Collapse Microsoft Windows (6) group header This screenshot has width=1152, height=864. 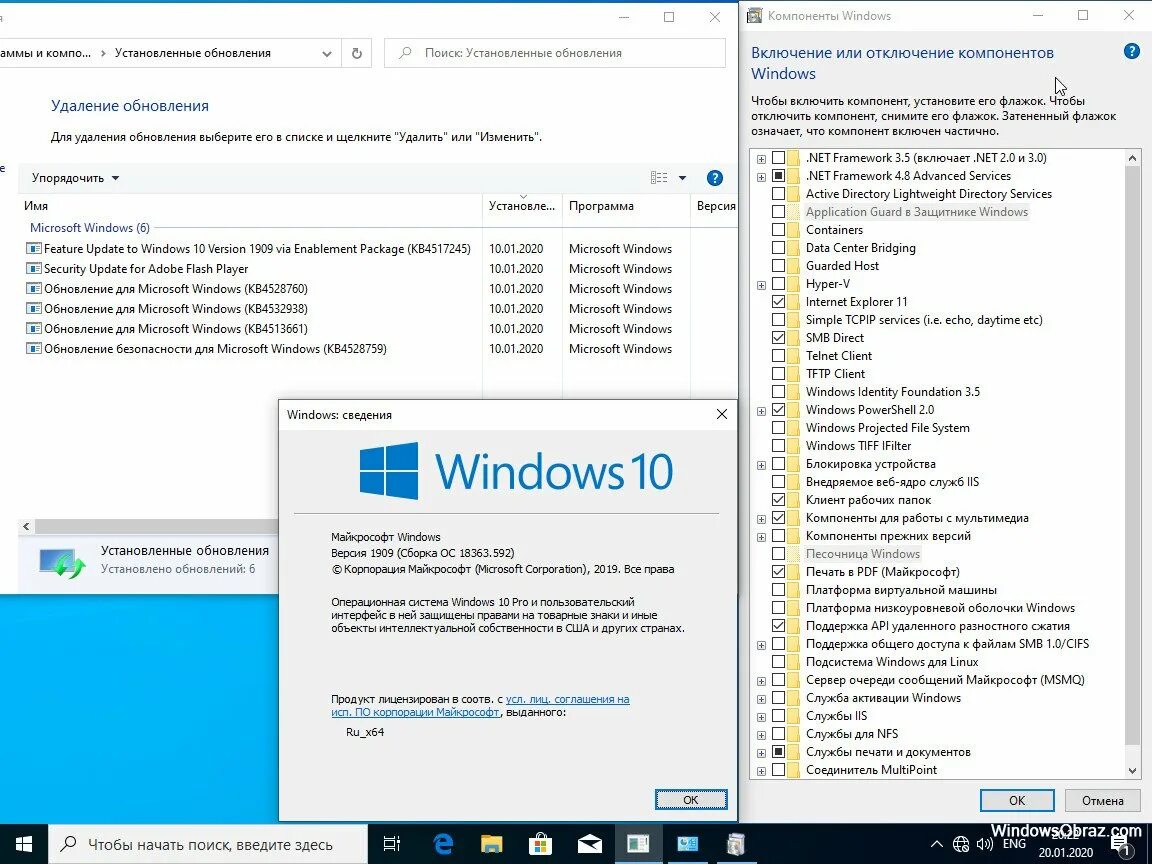coord(90,228)
